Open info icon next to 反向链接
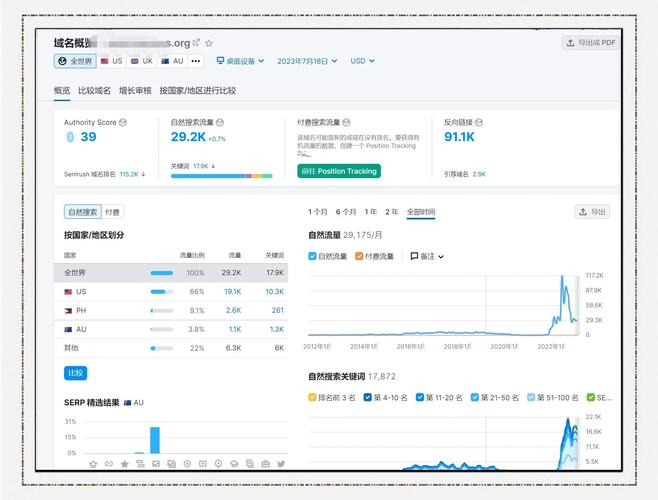The image size is (658, 500). tap(479, 122)
